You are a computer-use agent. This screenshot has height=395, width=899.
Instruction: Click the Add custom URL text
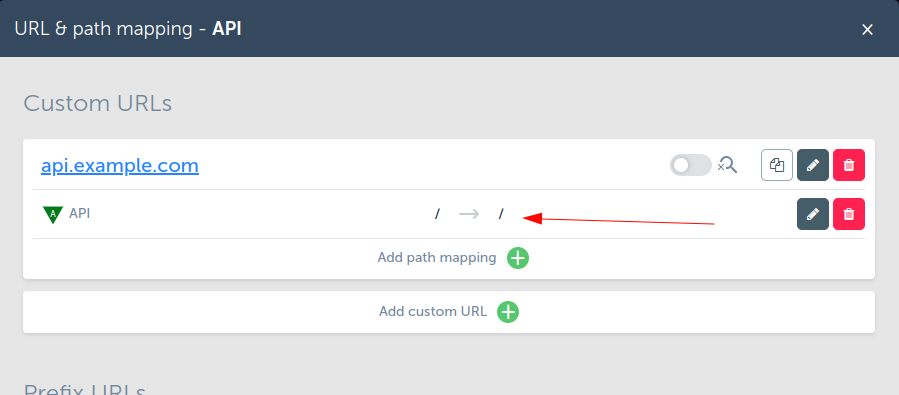point(433,311)
